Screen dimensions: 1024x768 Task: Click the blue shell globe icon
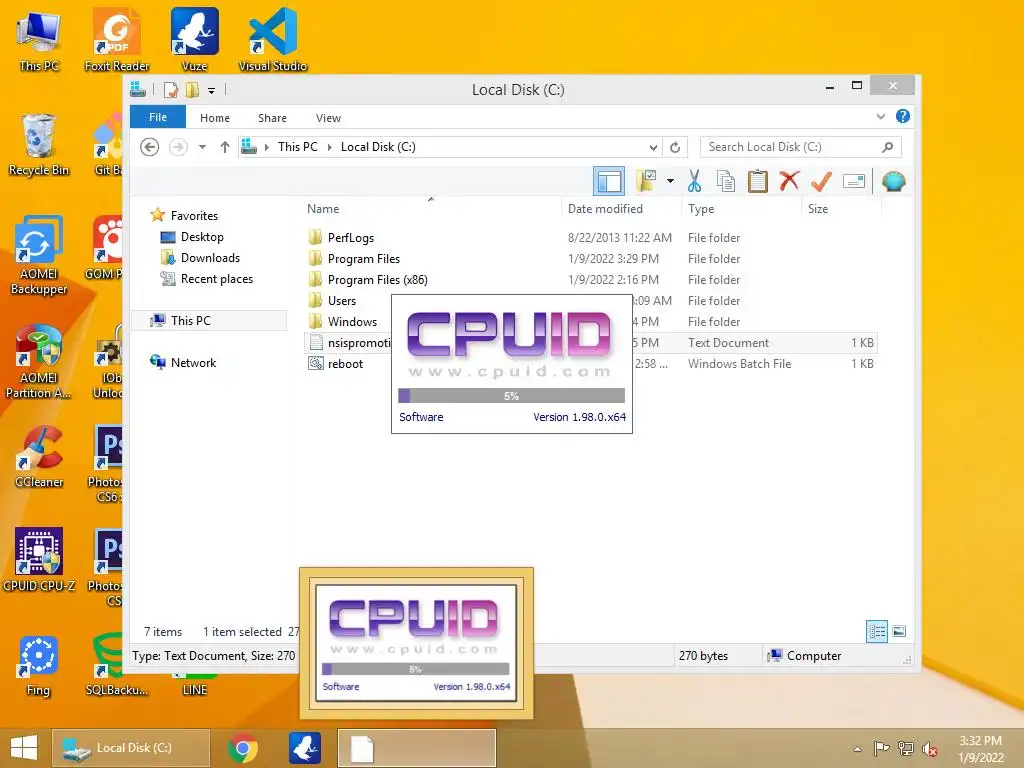click(893, 181)
